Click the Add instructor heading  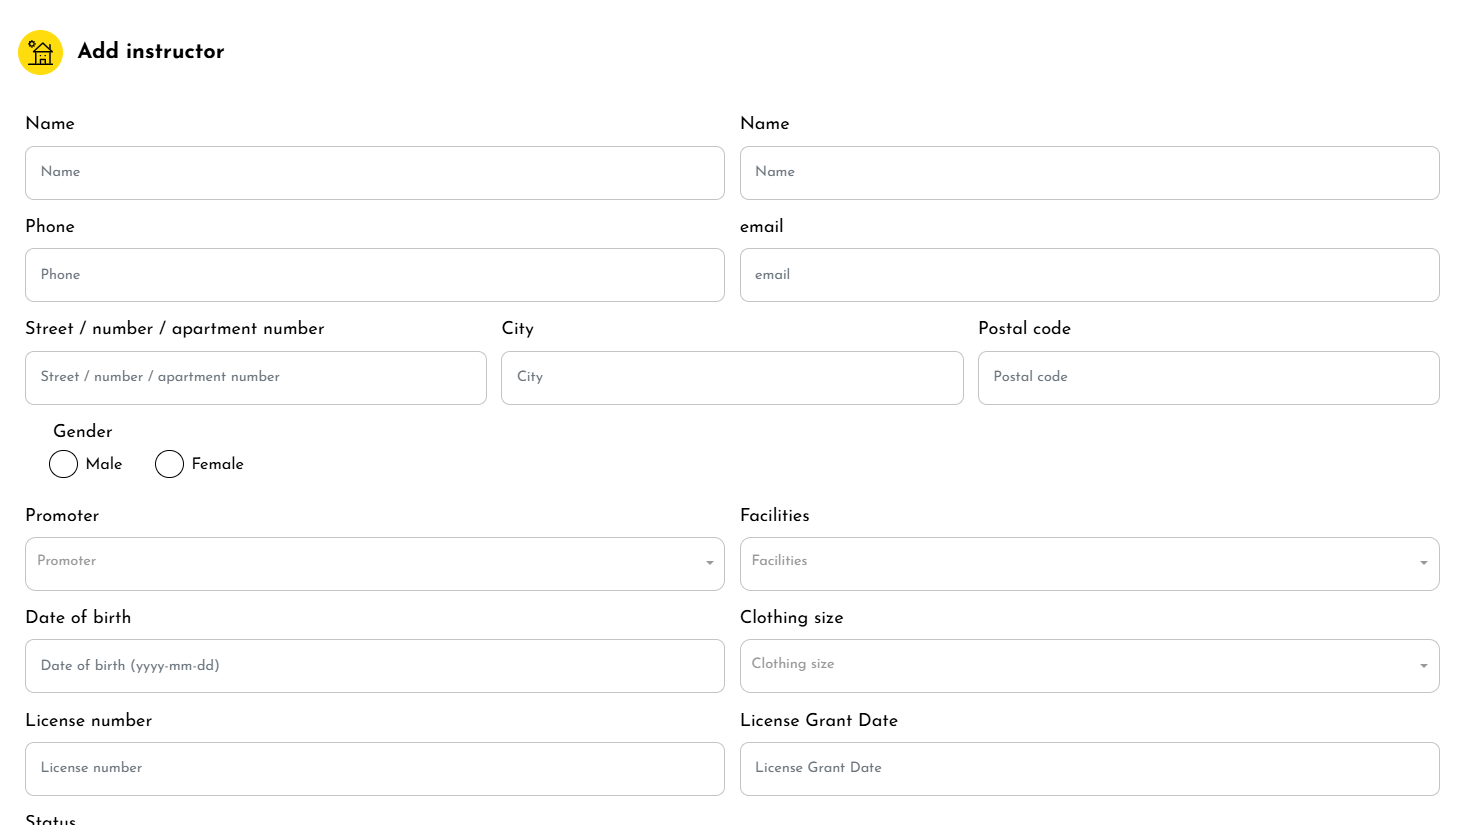click(x=151, y=51)
